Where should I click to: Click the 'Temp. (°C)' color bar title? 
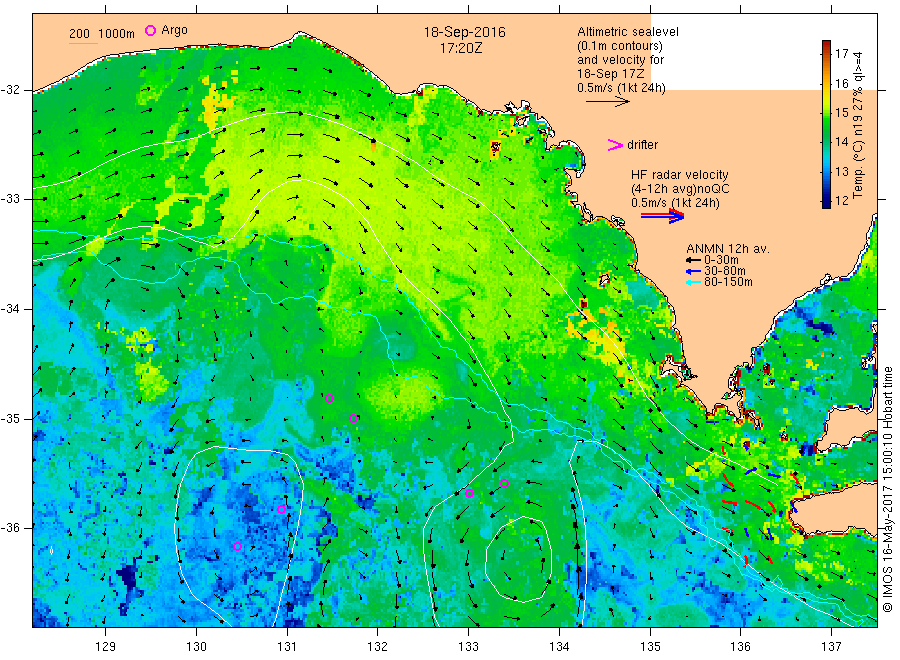858,168
